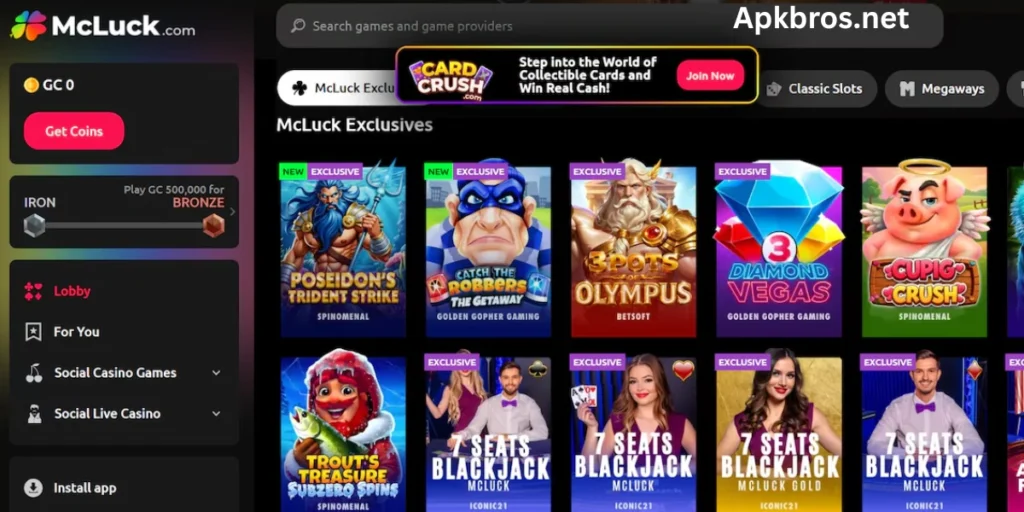Expand the Social Casino Games menu
1024x512 pixels.
click(216, 373)
